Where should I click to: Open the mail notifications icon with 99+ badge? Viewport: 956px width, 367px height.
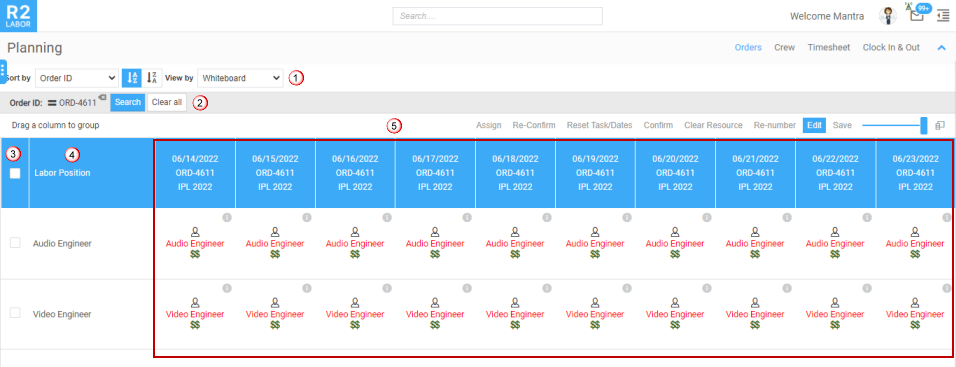[x=916, y=14]
